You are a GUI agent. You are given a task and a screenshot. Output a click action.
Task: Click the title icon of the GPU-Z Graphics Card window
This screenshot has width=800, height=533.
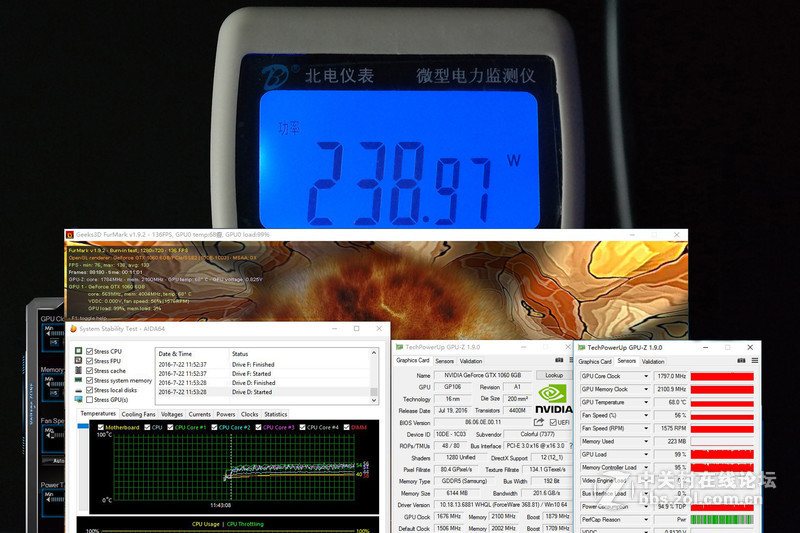[x=400, y=347]
